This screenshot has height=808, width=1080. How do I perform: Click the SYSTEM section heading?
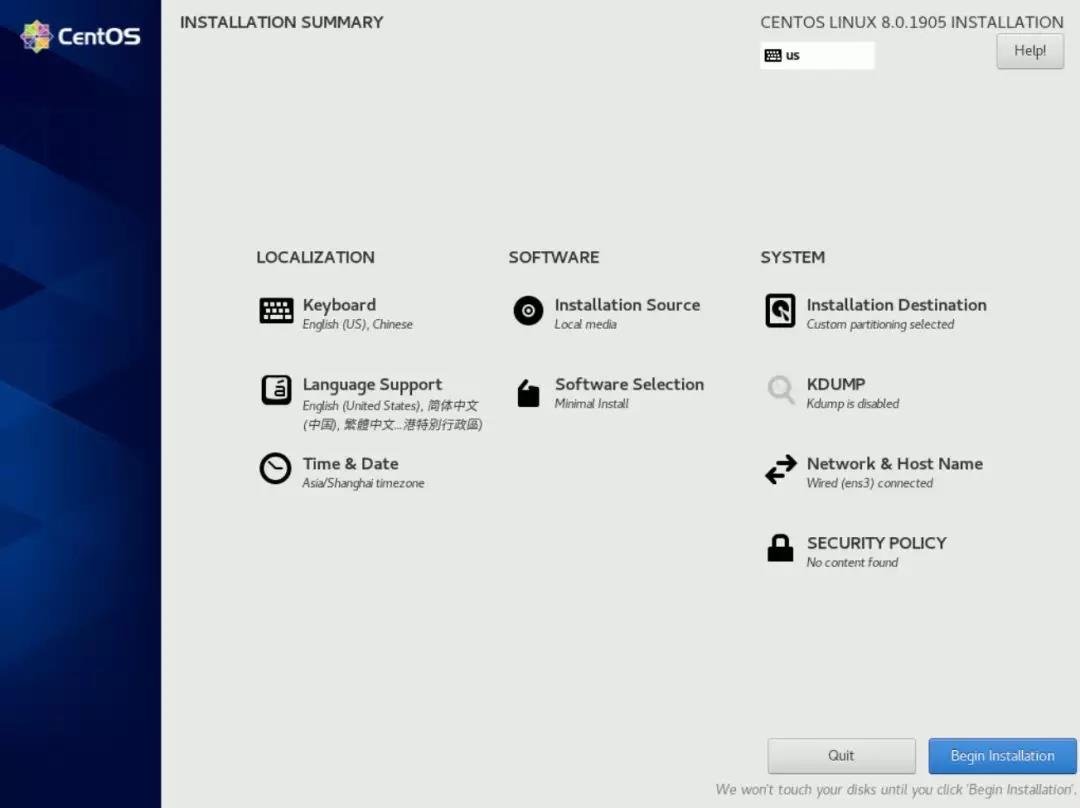(x=792, y=257)
